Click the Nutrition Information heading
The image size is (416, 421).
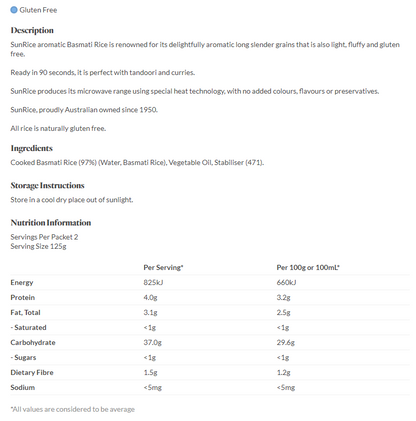tap(51, 223)
